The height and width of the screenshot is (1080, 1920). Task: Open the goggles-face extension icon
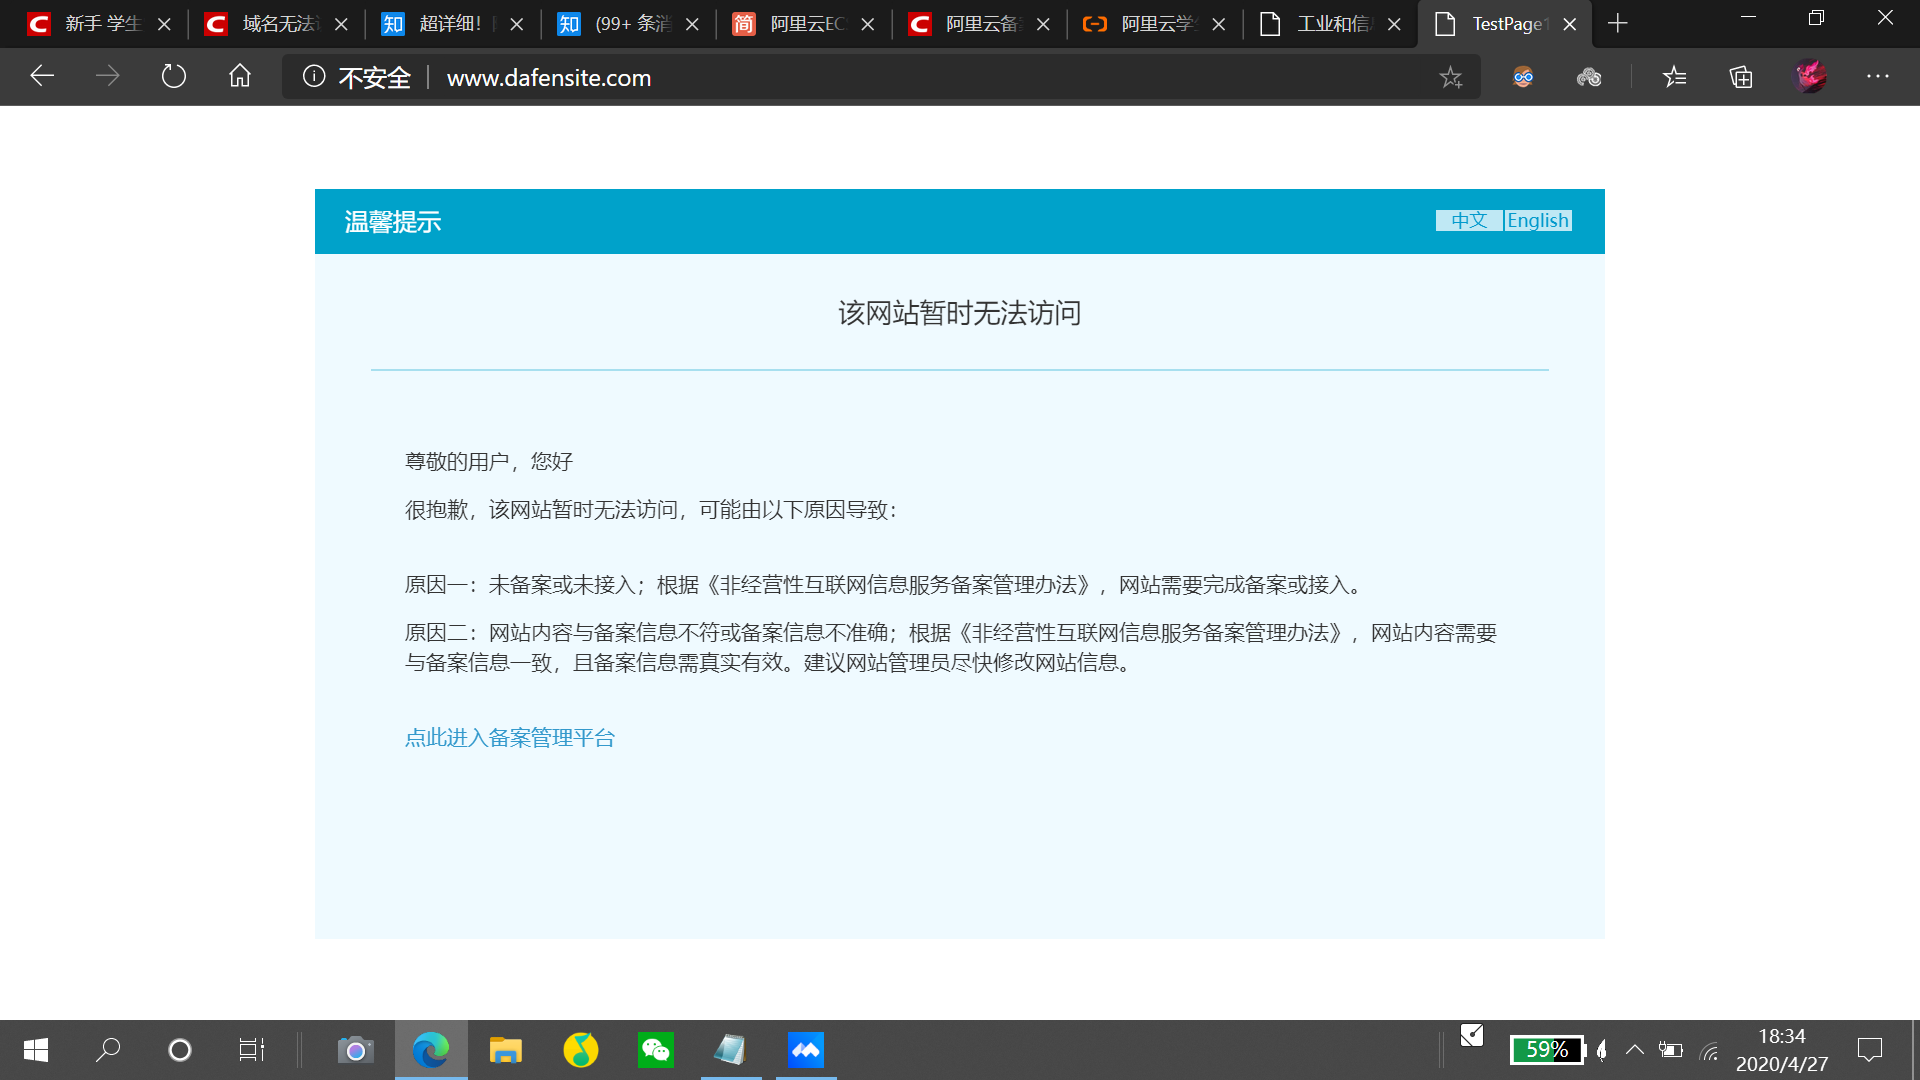(x=1523, y=77)
